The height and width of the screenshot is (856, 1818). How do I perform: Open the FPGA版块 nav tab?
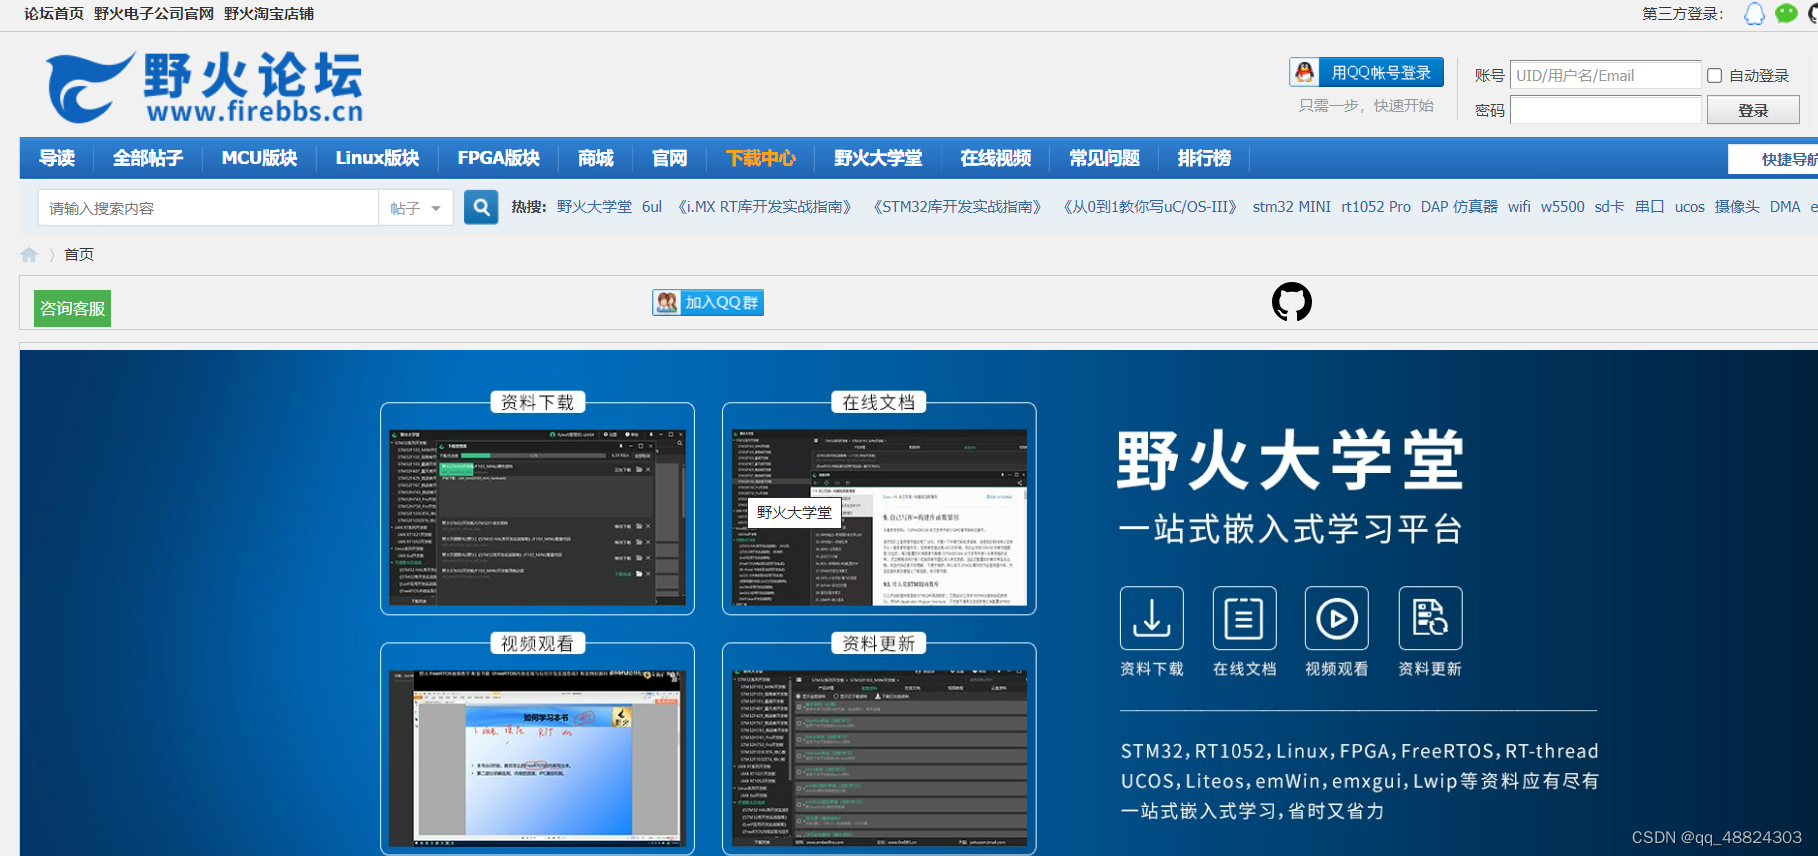pos(498,158)
